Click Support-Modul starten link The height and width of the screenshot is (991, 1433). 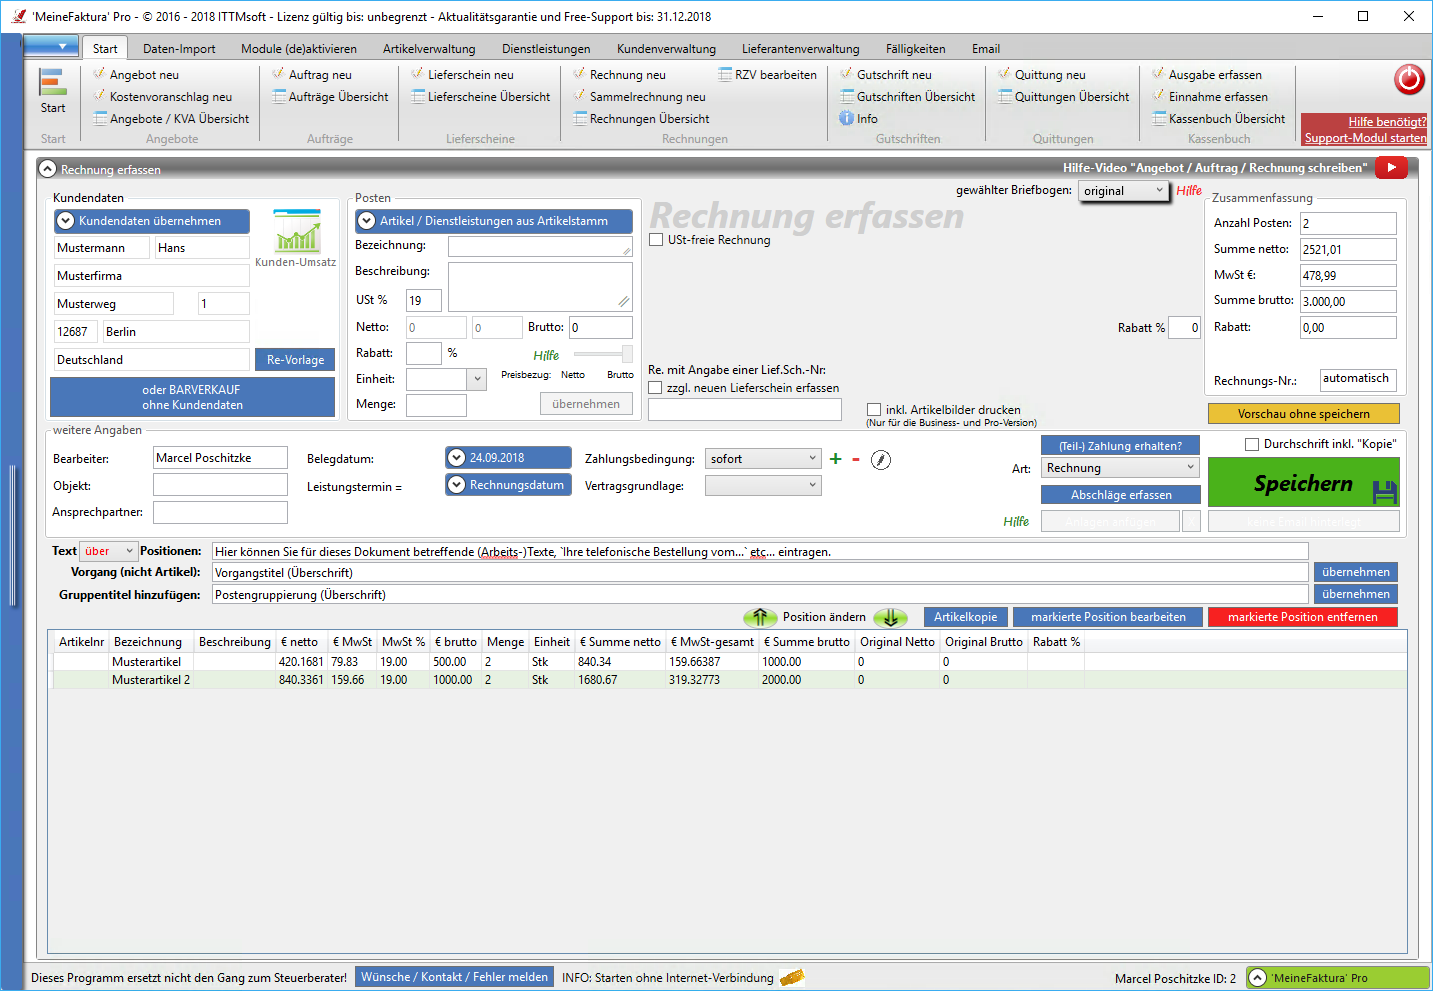[1365, 138]
